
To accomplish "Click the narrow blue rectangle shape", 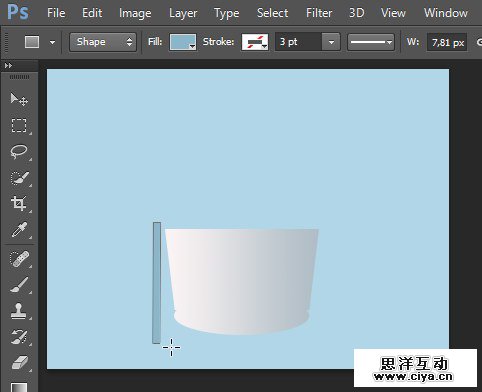I will click(x=157, y=283).
